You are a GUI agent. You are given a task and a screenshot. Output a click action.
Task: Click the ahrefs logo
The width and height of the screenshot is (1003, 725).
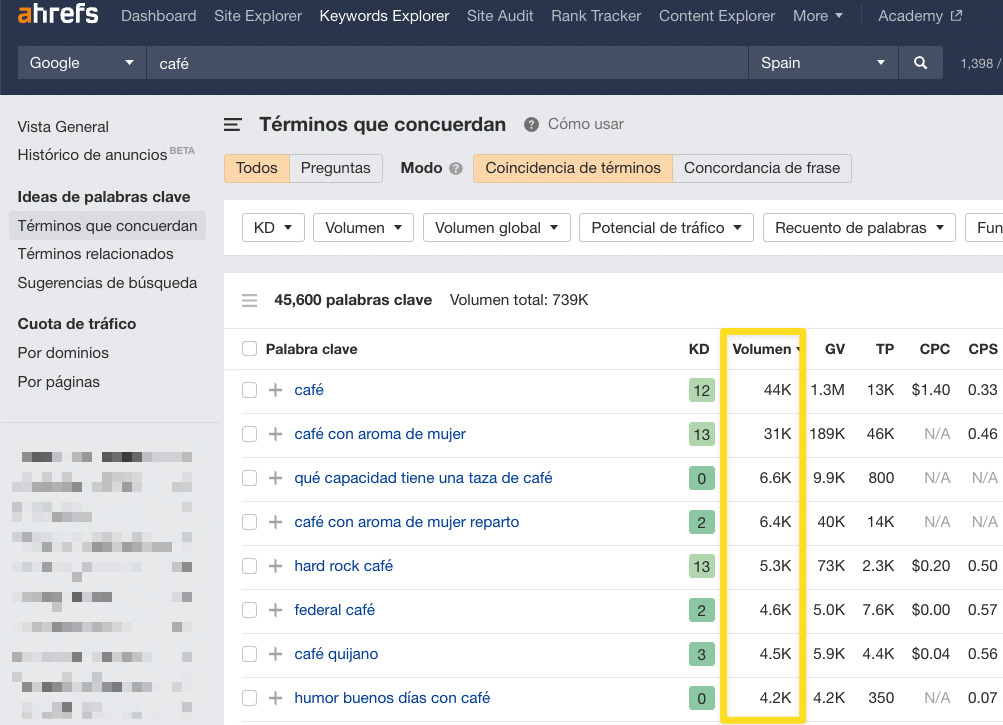[x=58, y=15]
